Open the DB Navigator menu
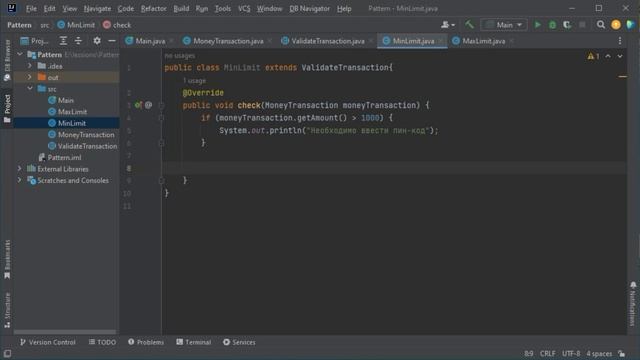640x360 pixels. click(x=309, y=9)
